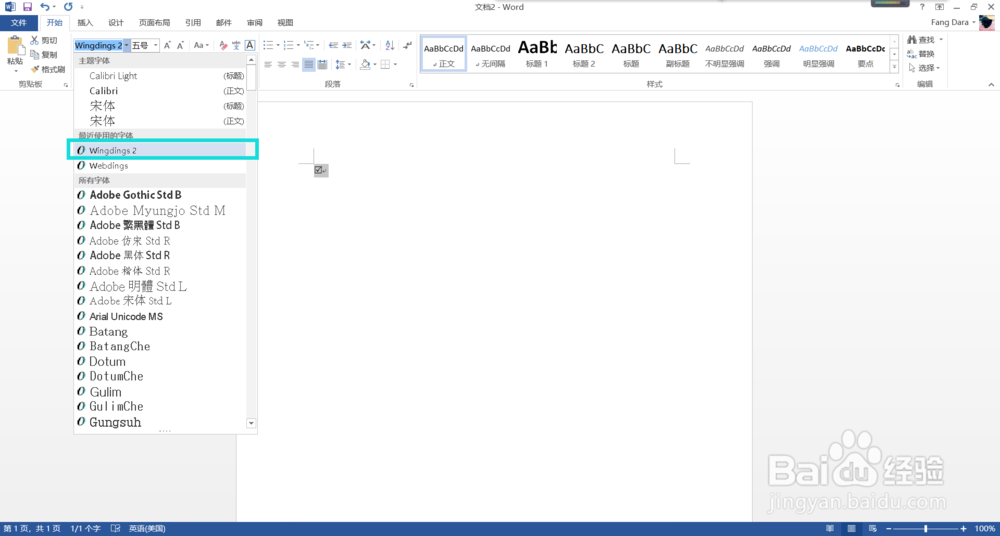Select Arial Unicode MS font
This screenshot has width=1000, height=536.
(160, 316)
